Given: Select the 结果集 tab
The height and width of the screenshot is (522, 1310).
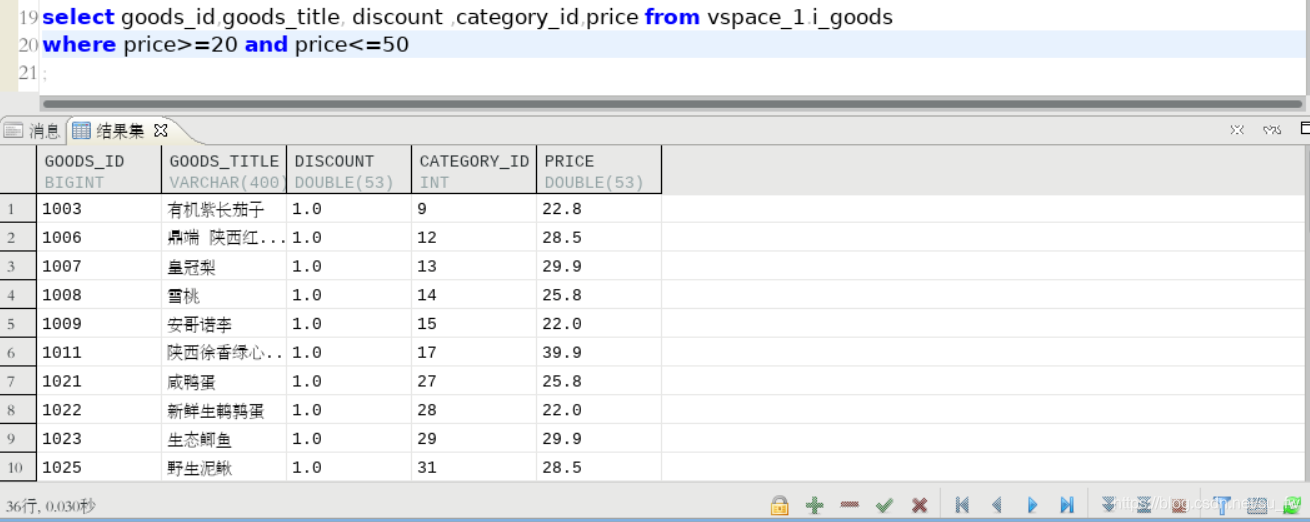Looking at the screenshot, I should pyautogui.click(x=120, y=130).
